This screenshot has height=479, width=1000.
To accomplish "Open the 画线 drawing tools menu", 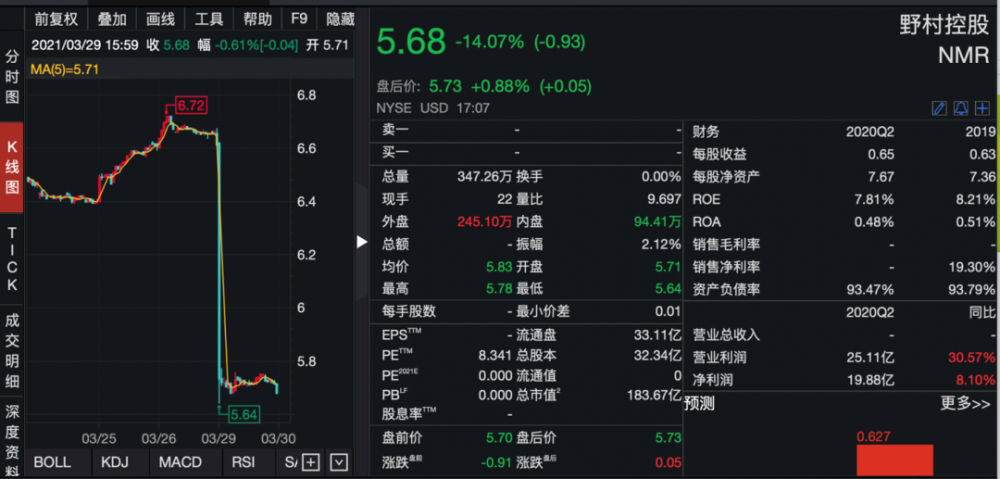I will point(160,19).
